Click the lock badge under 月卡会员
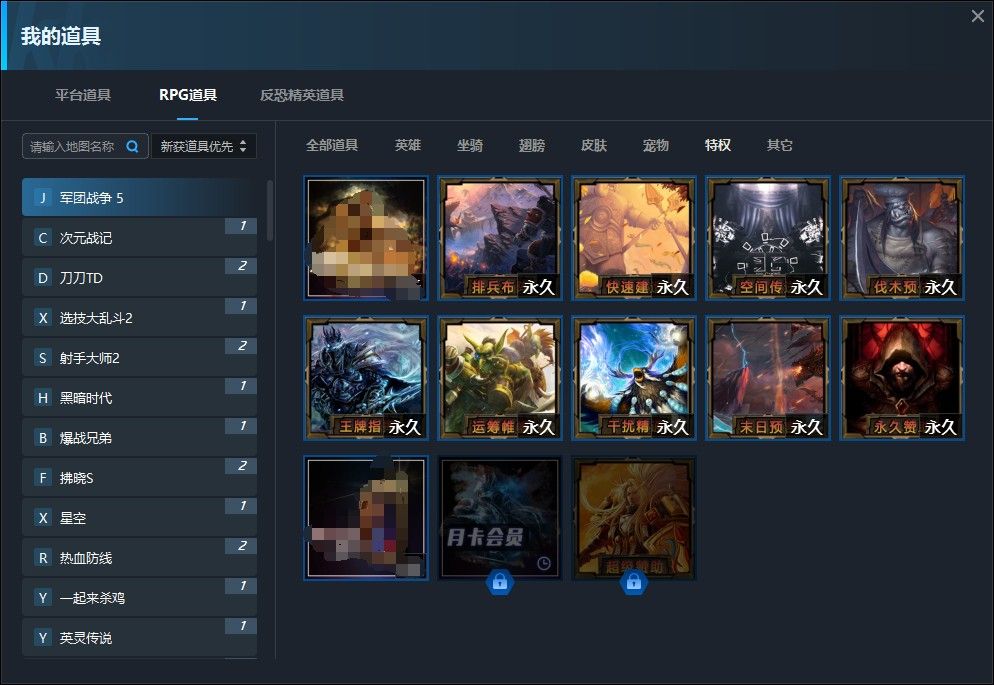This screenshot has width=994, height=685. point(500,582)
